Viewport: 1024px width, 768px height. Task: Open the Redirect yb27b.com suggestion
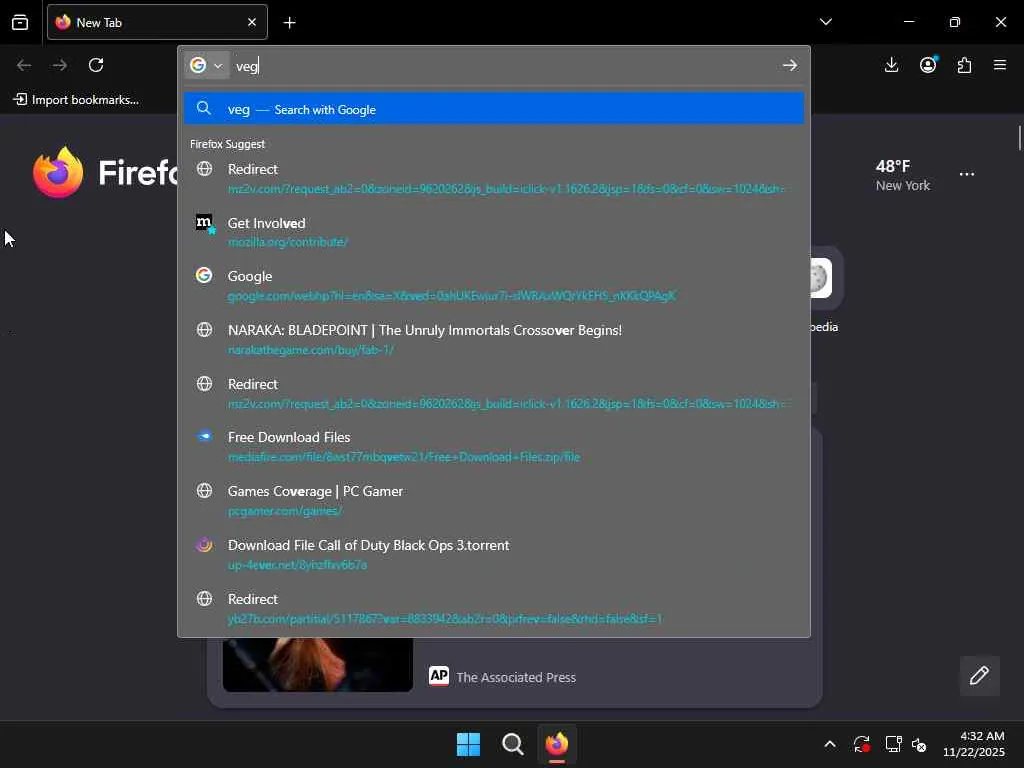tap(494, 608)
